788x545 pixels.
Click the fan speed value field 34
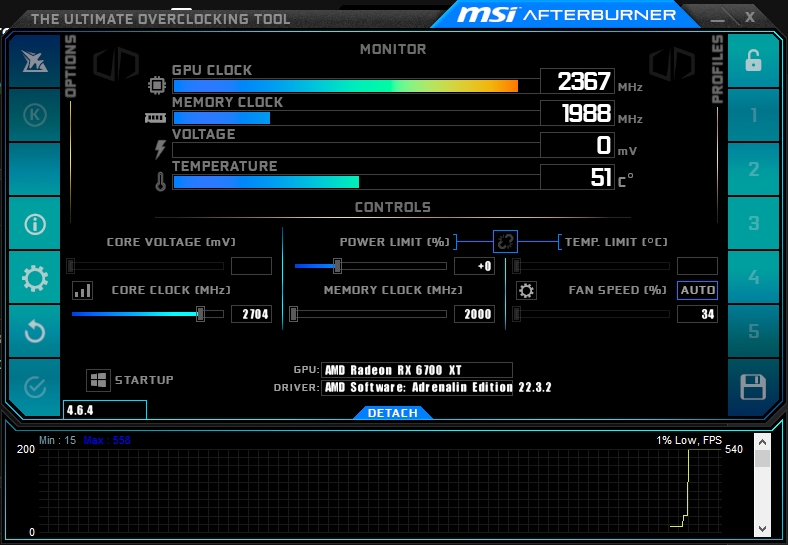[697, 314]
